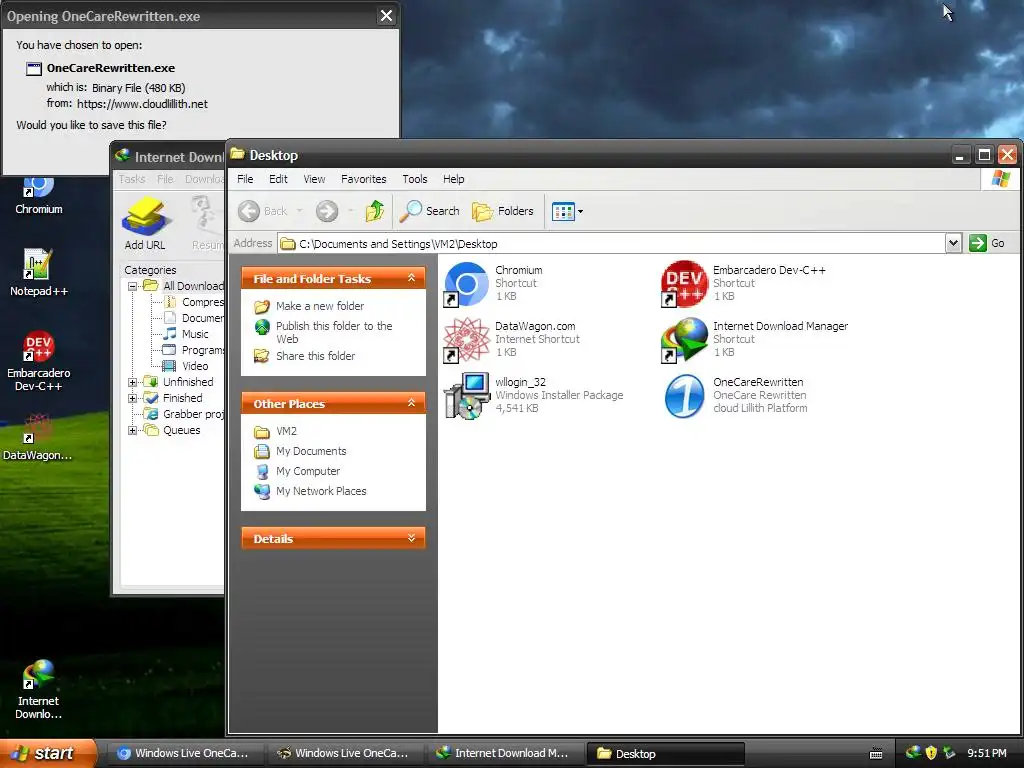Click the Up folder toolbar icon
The height and width of the screenshot is (768, 1024).
pyautogui.click(x=375, y=211)
